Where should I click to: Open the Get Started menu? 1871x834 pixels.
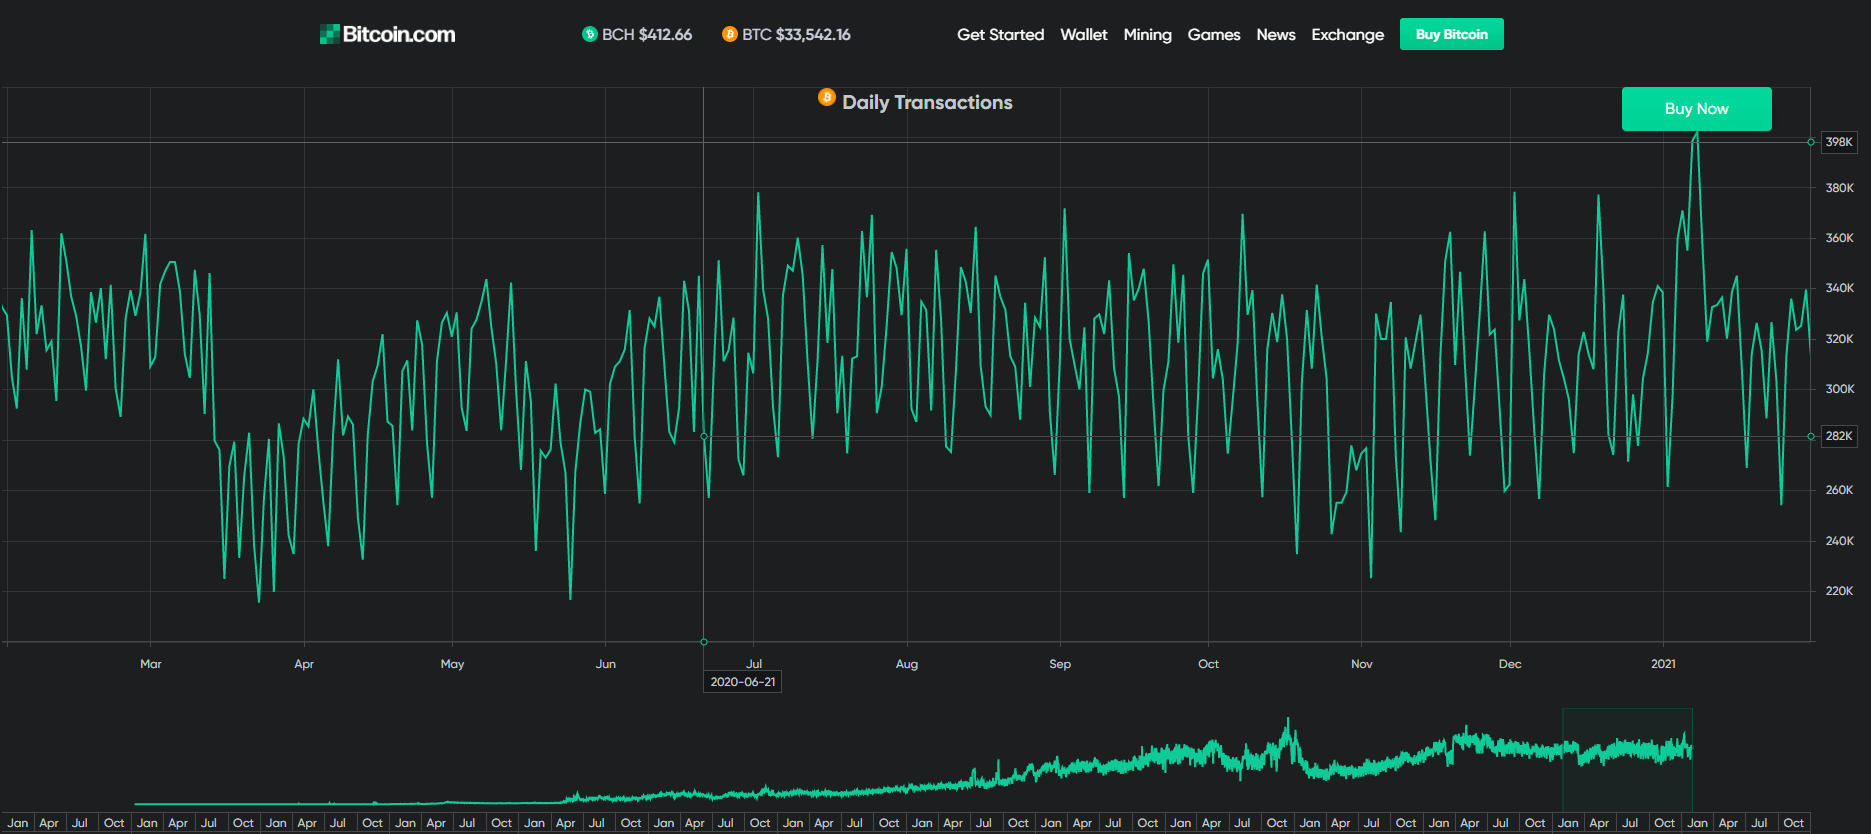(1000, 34)
